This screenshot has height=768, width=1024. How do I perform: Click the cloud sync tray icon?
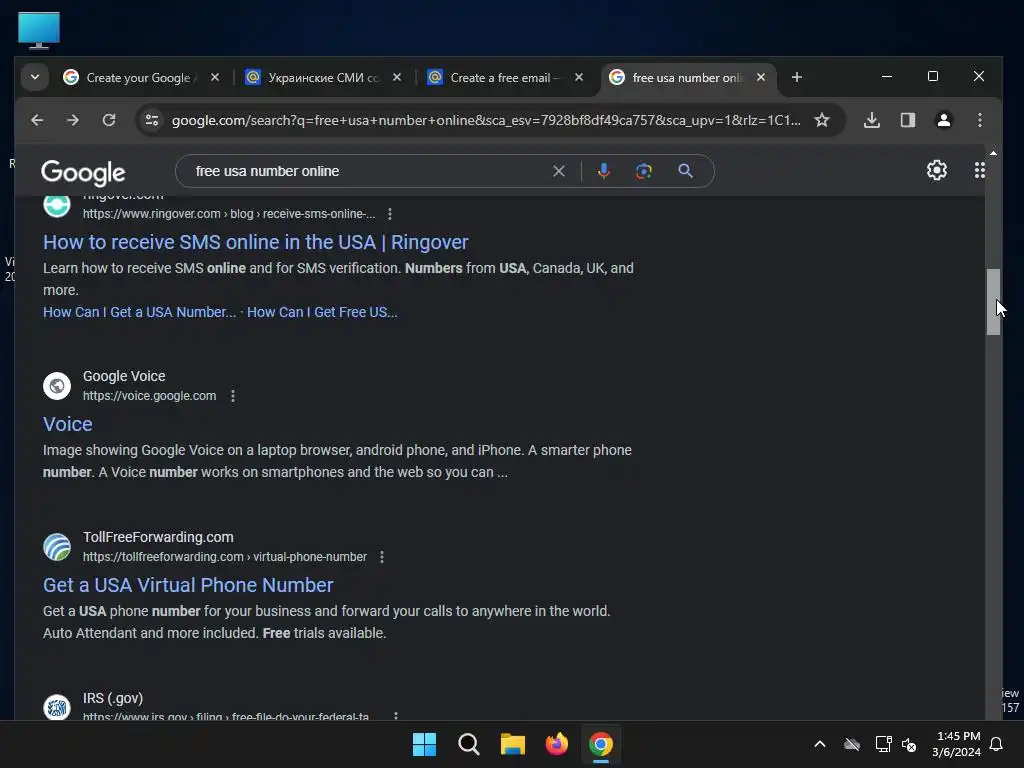(852, 744)
